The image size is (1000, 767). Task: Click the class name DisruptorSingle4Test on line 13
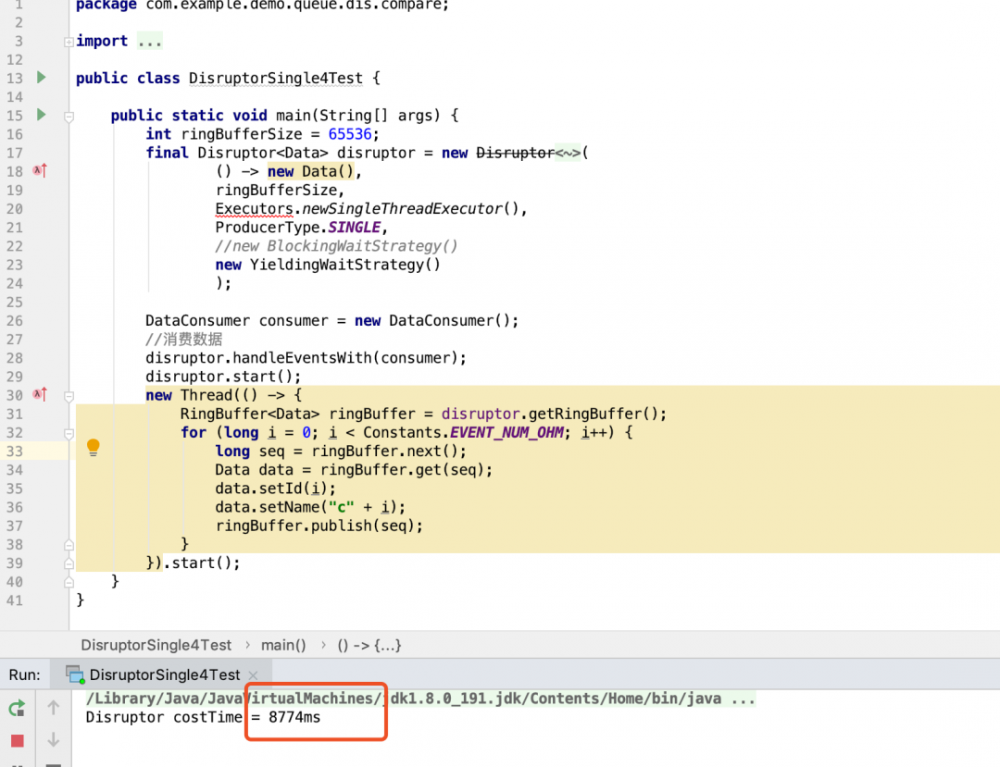coord(276,78)
